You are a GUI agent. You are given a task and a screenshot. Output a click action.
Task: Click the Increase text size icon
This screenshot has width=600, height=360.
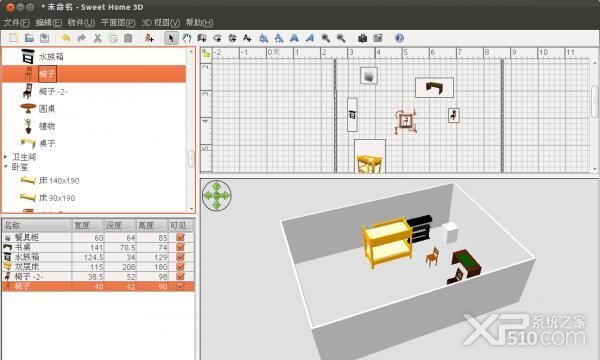(x=263, y=38)
